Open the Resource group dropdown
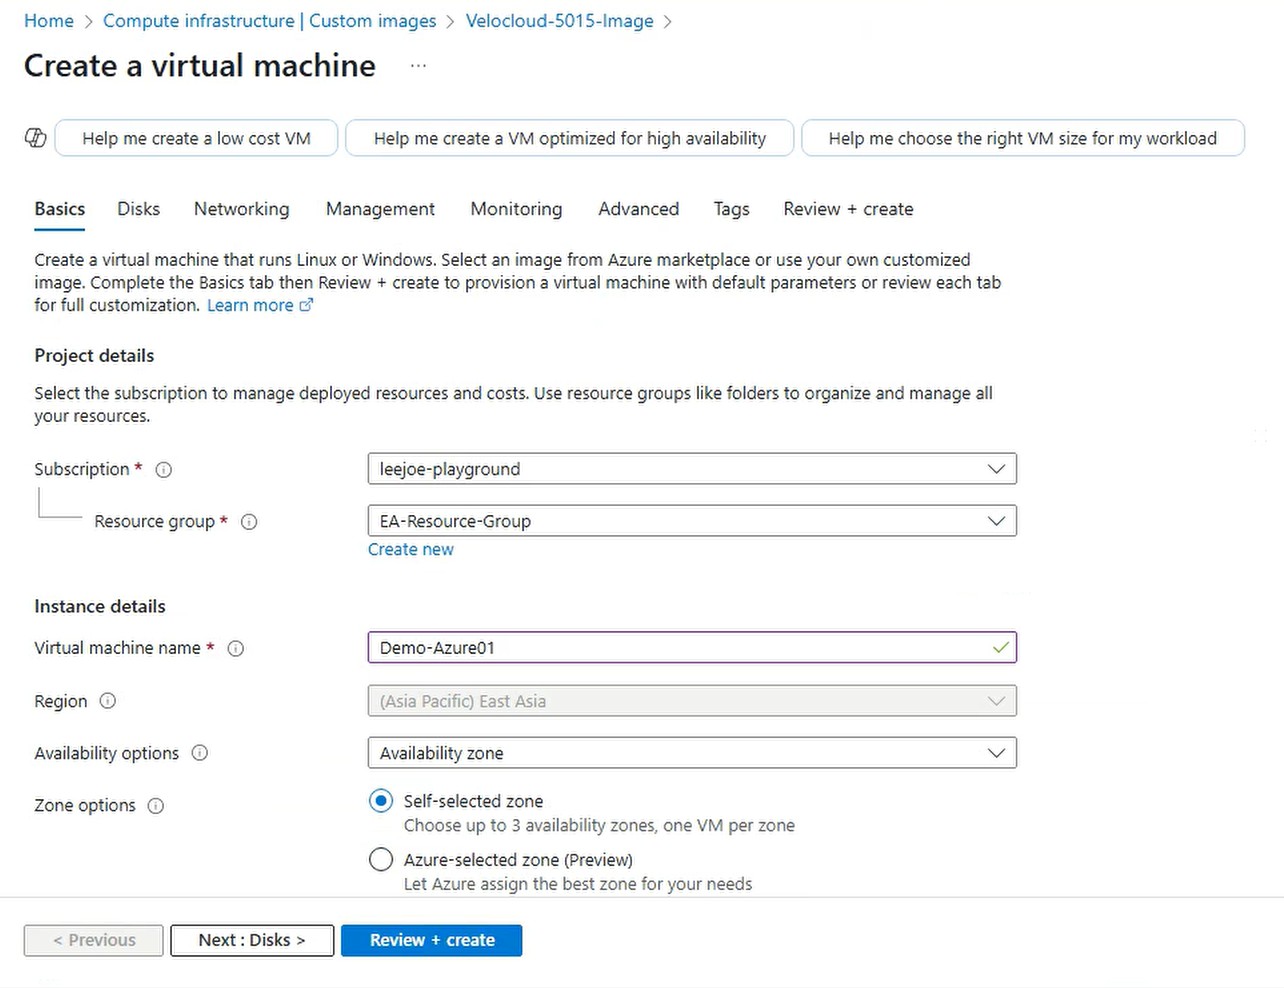1284x989 pixels. (692, 521)
